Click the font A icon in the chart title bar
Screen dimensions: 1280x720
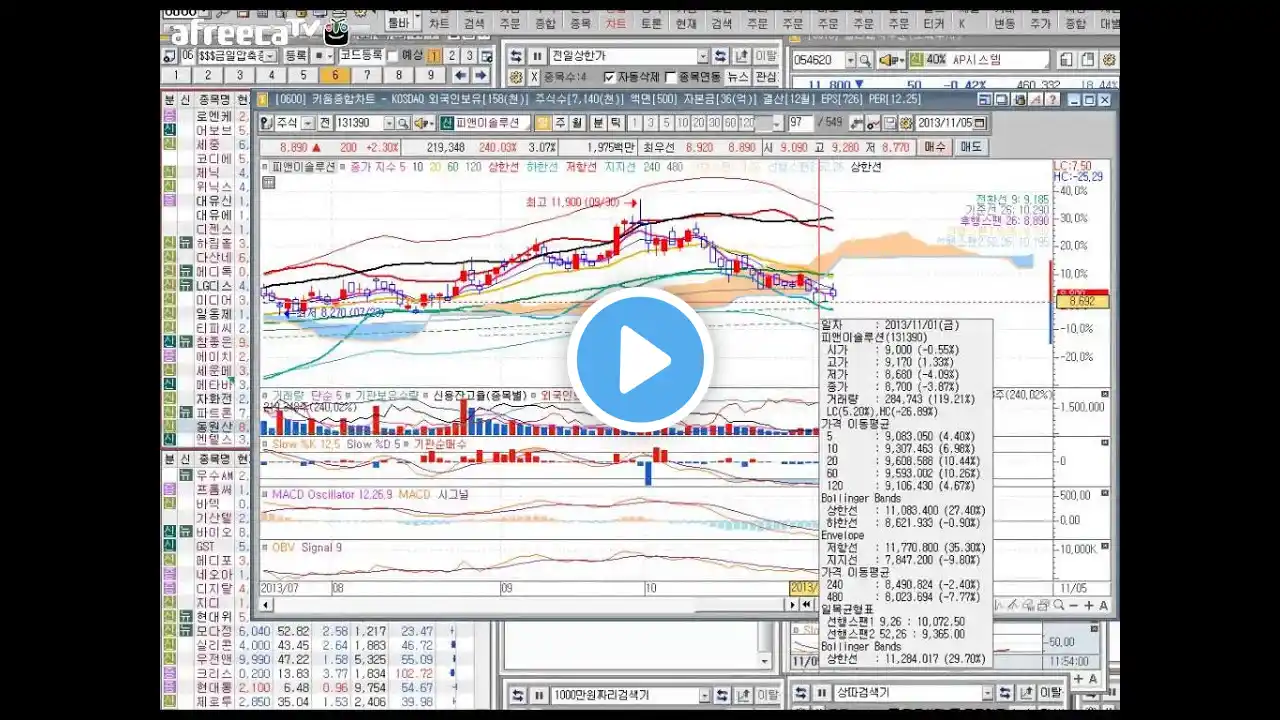tap(1035, 100)
